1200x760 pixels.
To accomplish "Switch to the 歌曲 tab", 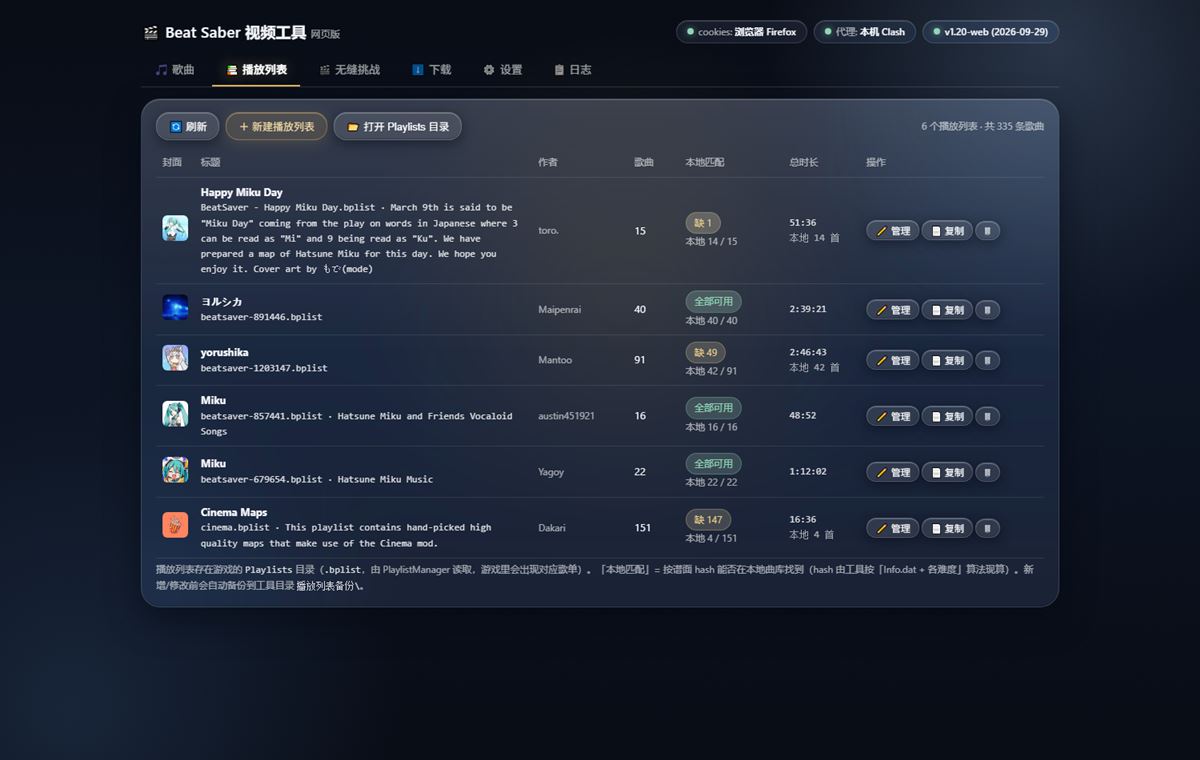I will [175, 70].
